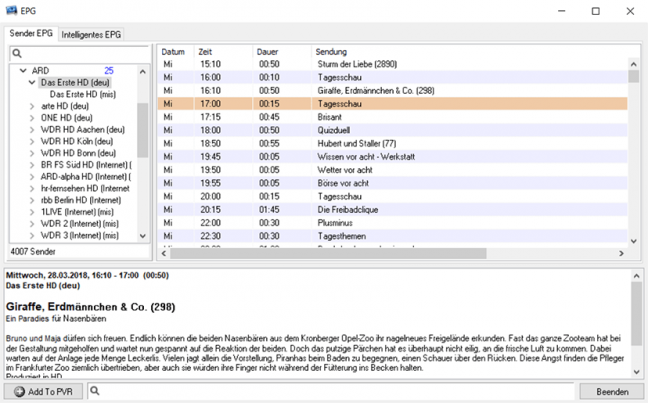Click the Beenden button
Image resolution: width=648 pixels, height=403 pixels.
[x=612, y=391]
